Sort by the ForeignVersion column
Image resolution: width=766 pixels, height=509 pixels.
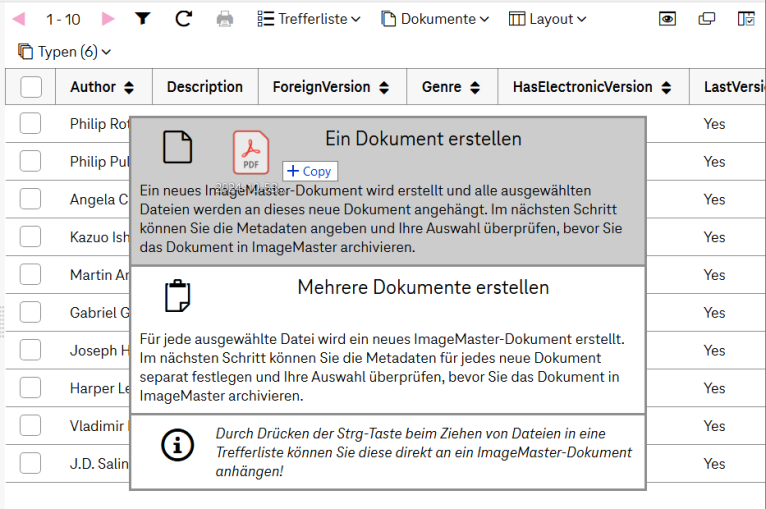point(384,87)
